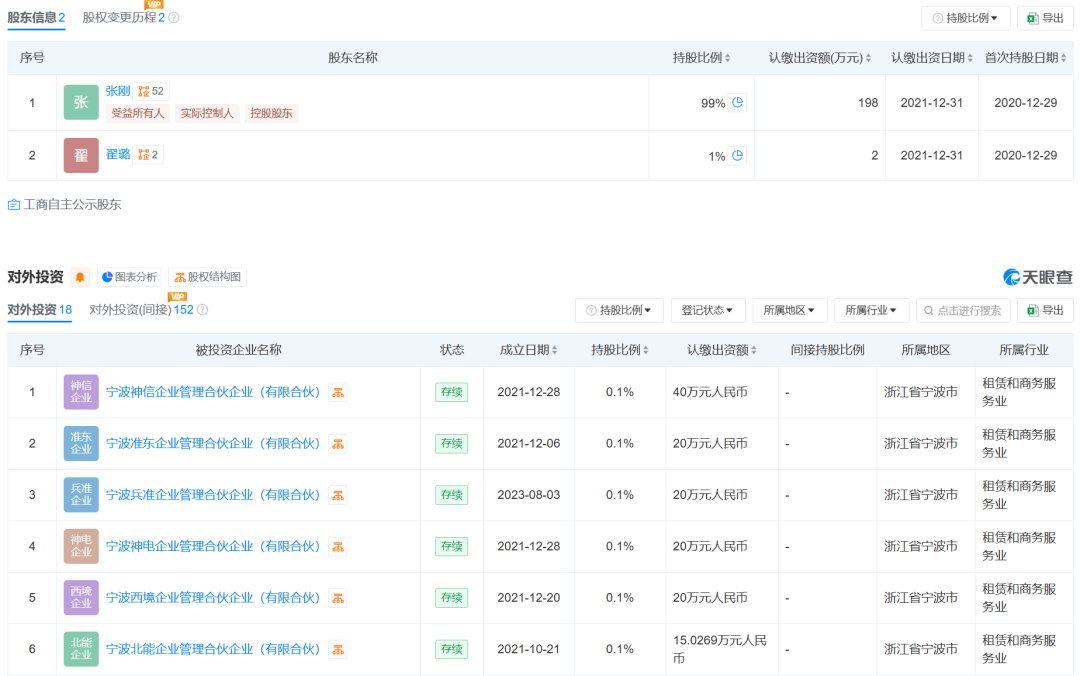Click the 西境企业 logo tile

tap(81, 597)
